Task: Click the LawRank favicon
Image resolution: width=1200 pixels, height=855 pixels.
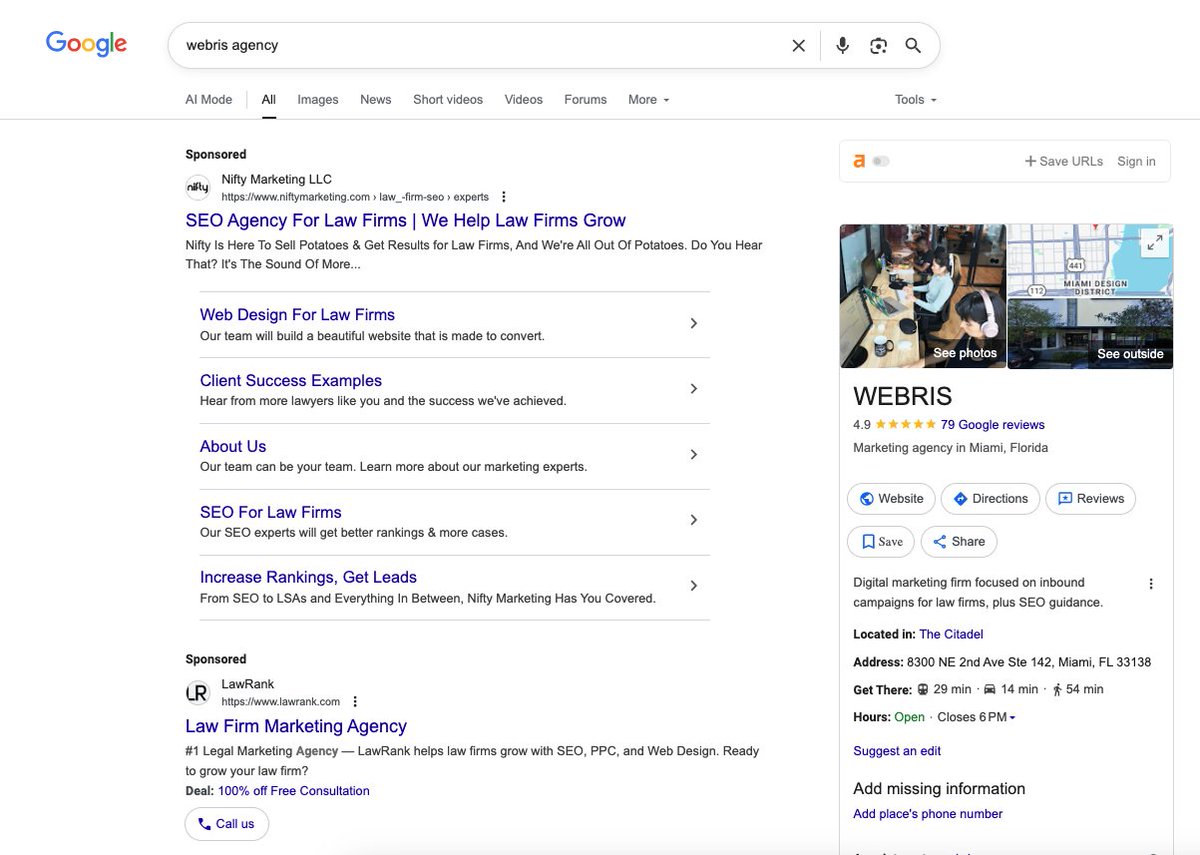Action: (x=198, y=692)
